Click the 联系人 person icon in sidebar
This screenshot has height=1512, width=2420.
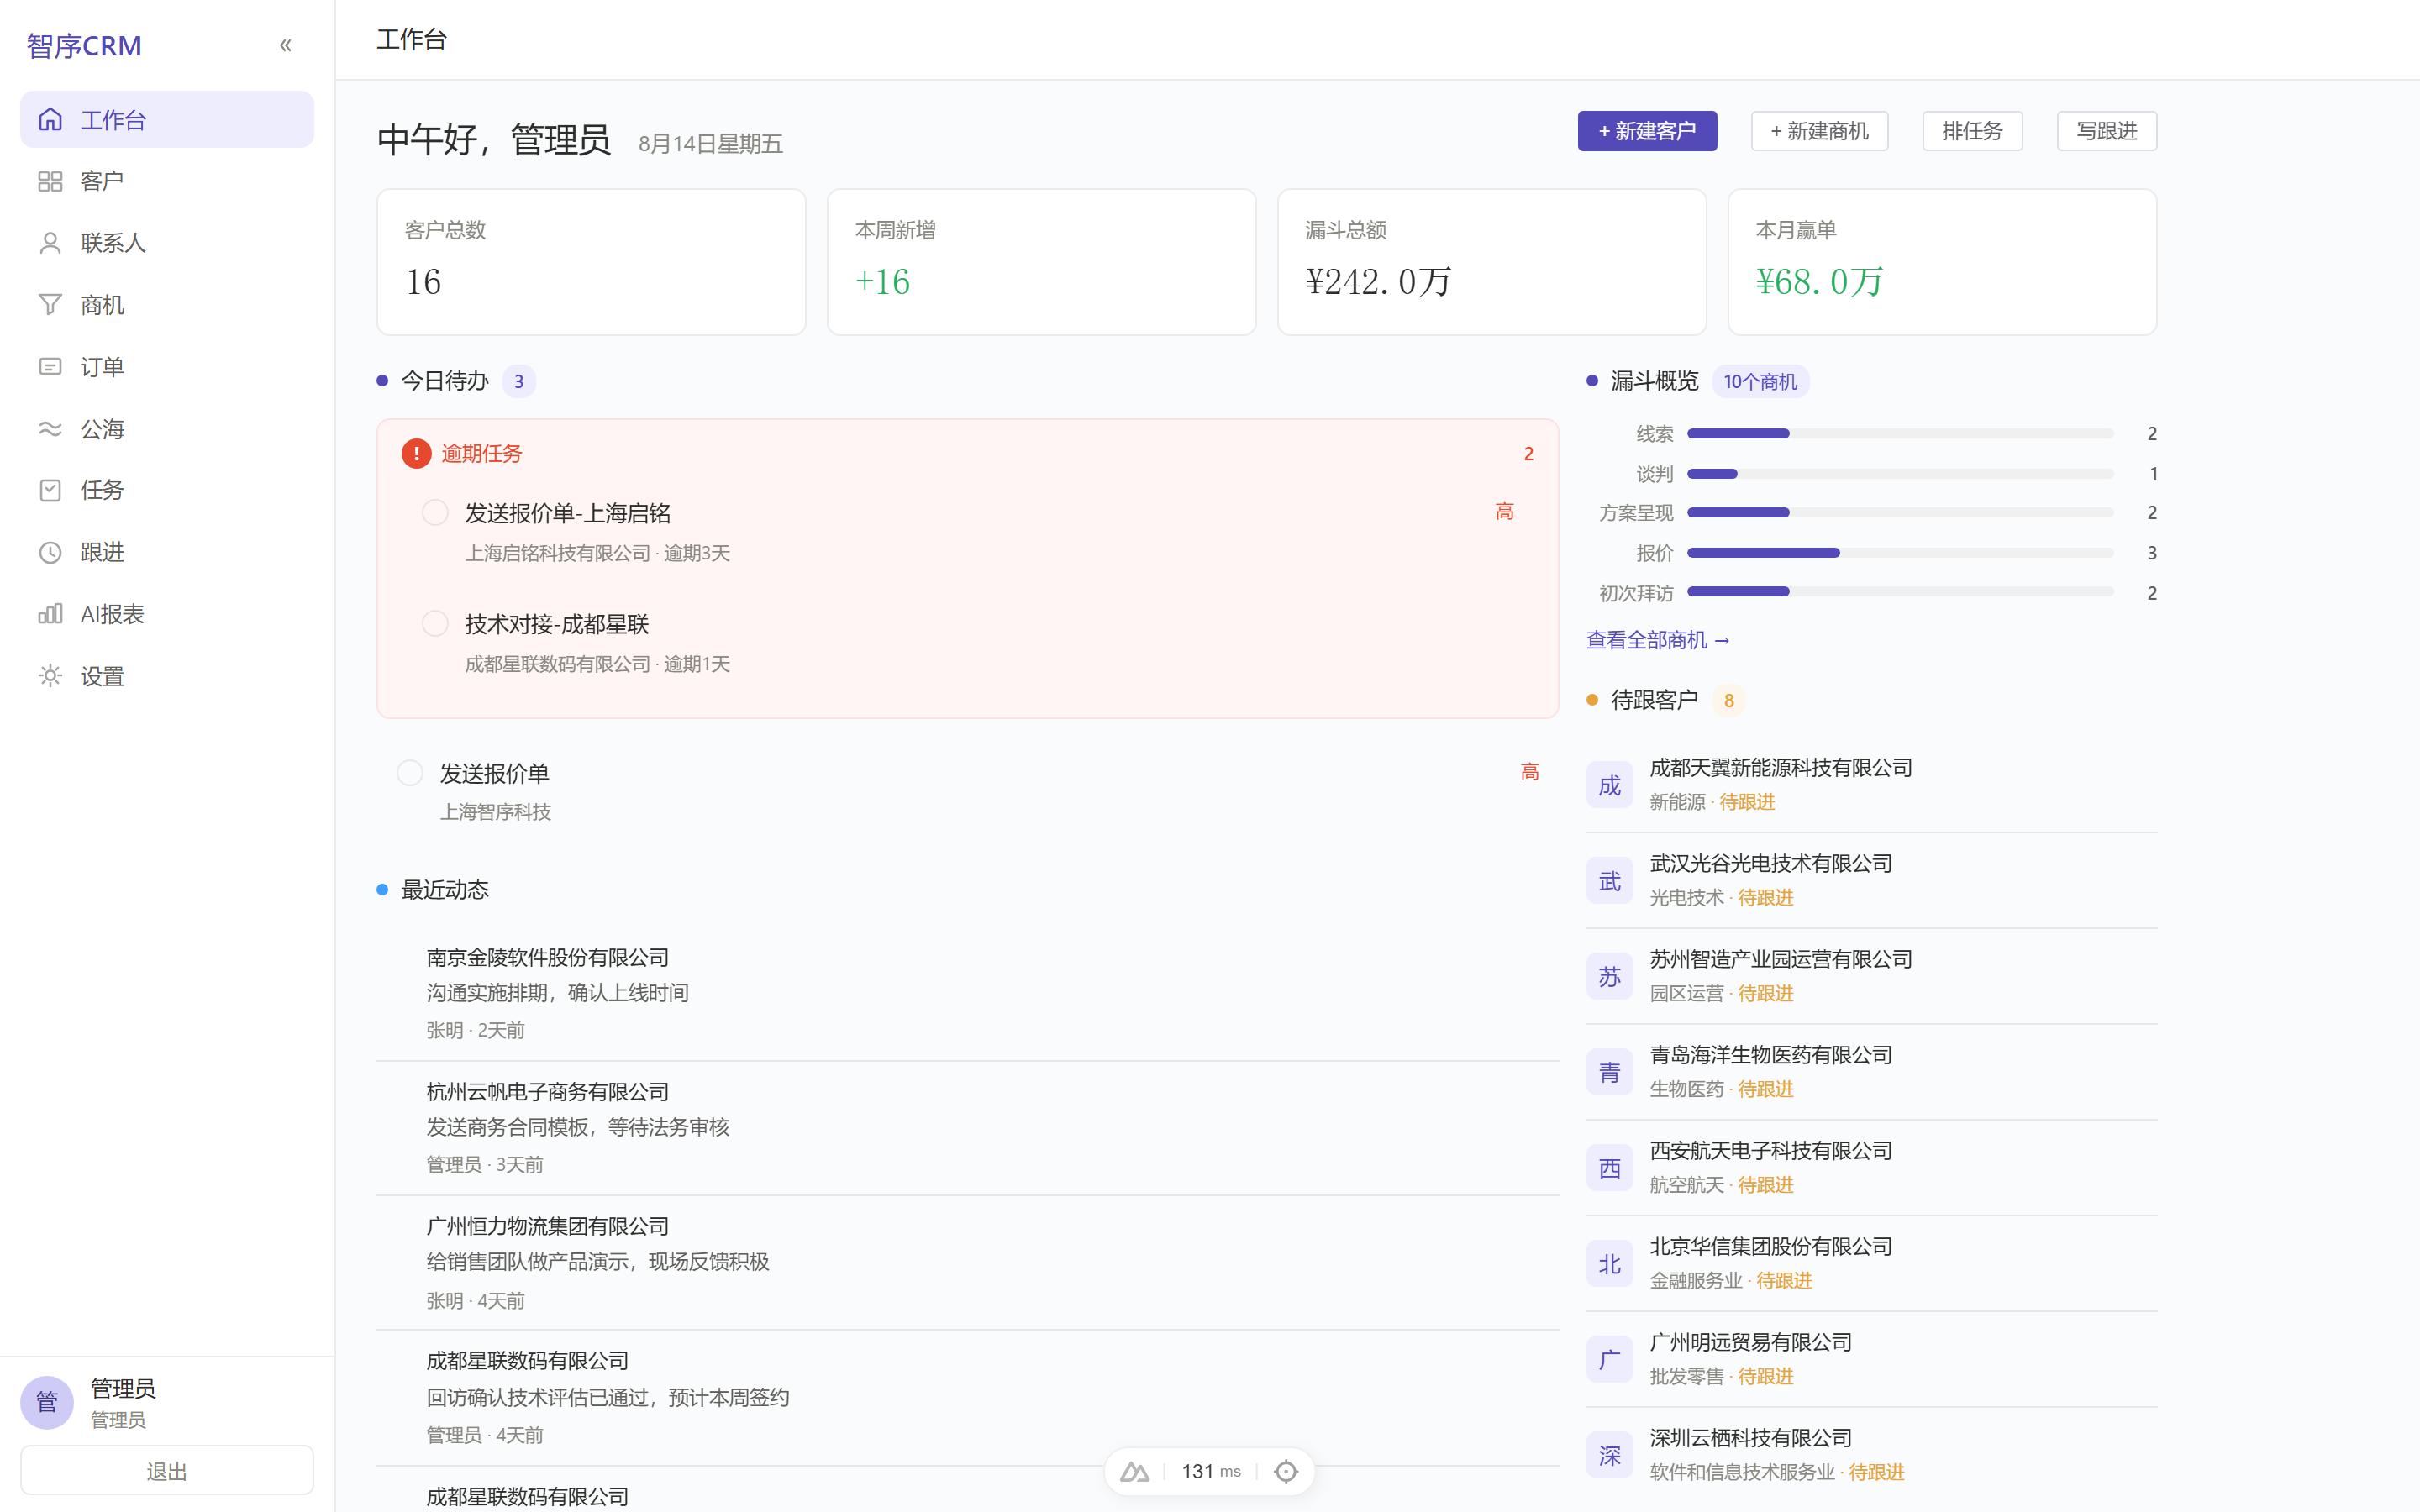pyautogui.click(x=50, y=243)
